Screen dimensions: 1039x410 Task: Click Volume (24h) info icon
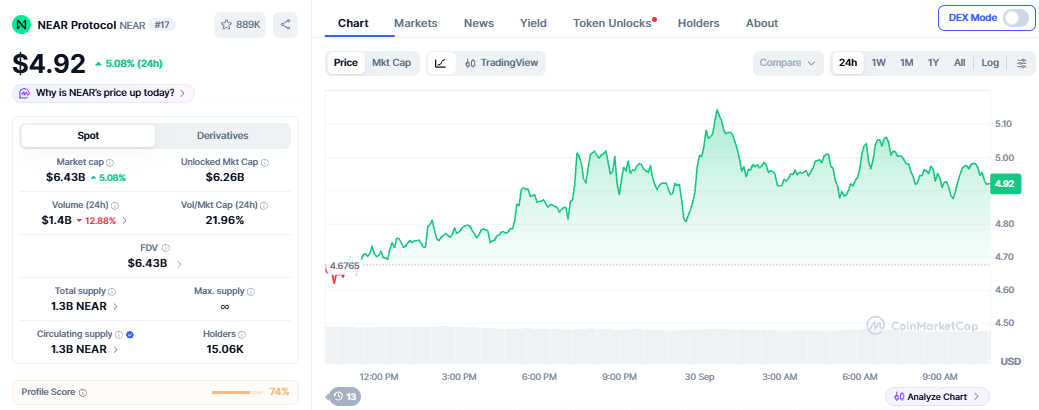click(117, 206)
